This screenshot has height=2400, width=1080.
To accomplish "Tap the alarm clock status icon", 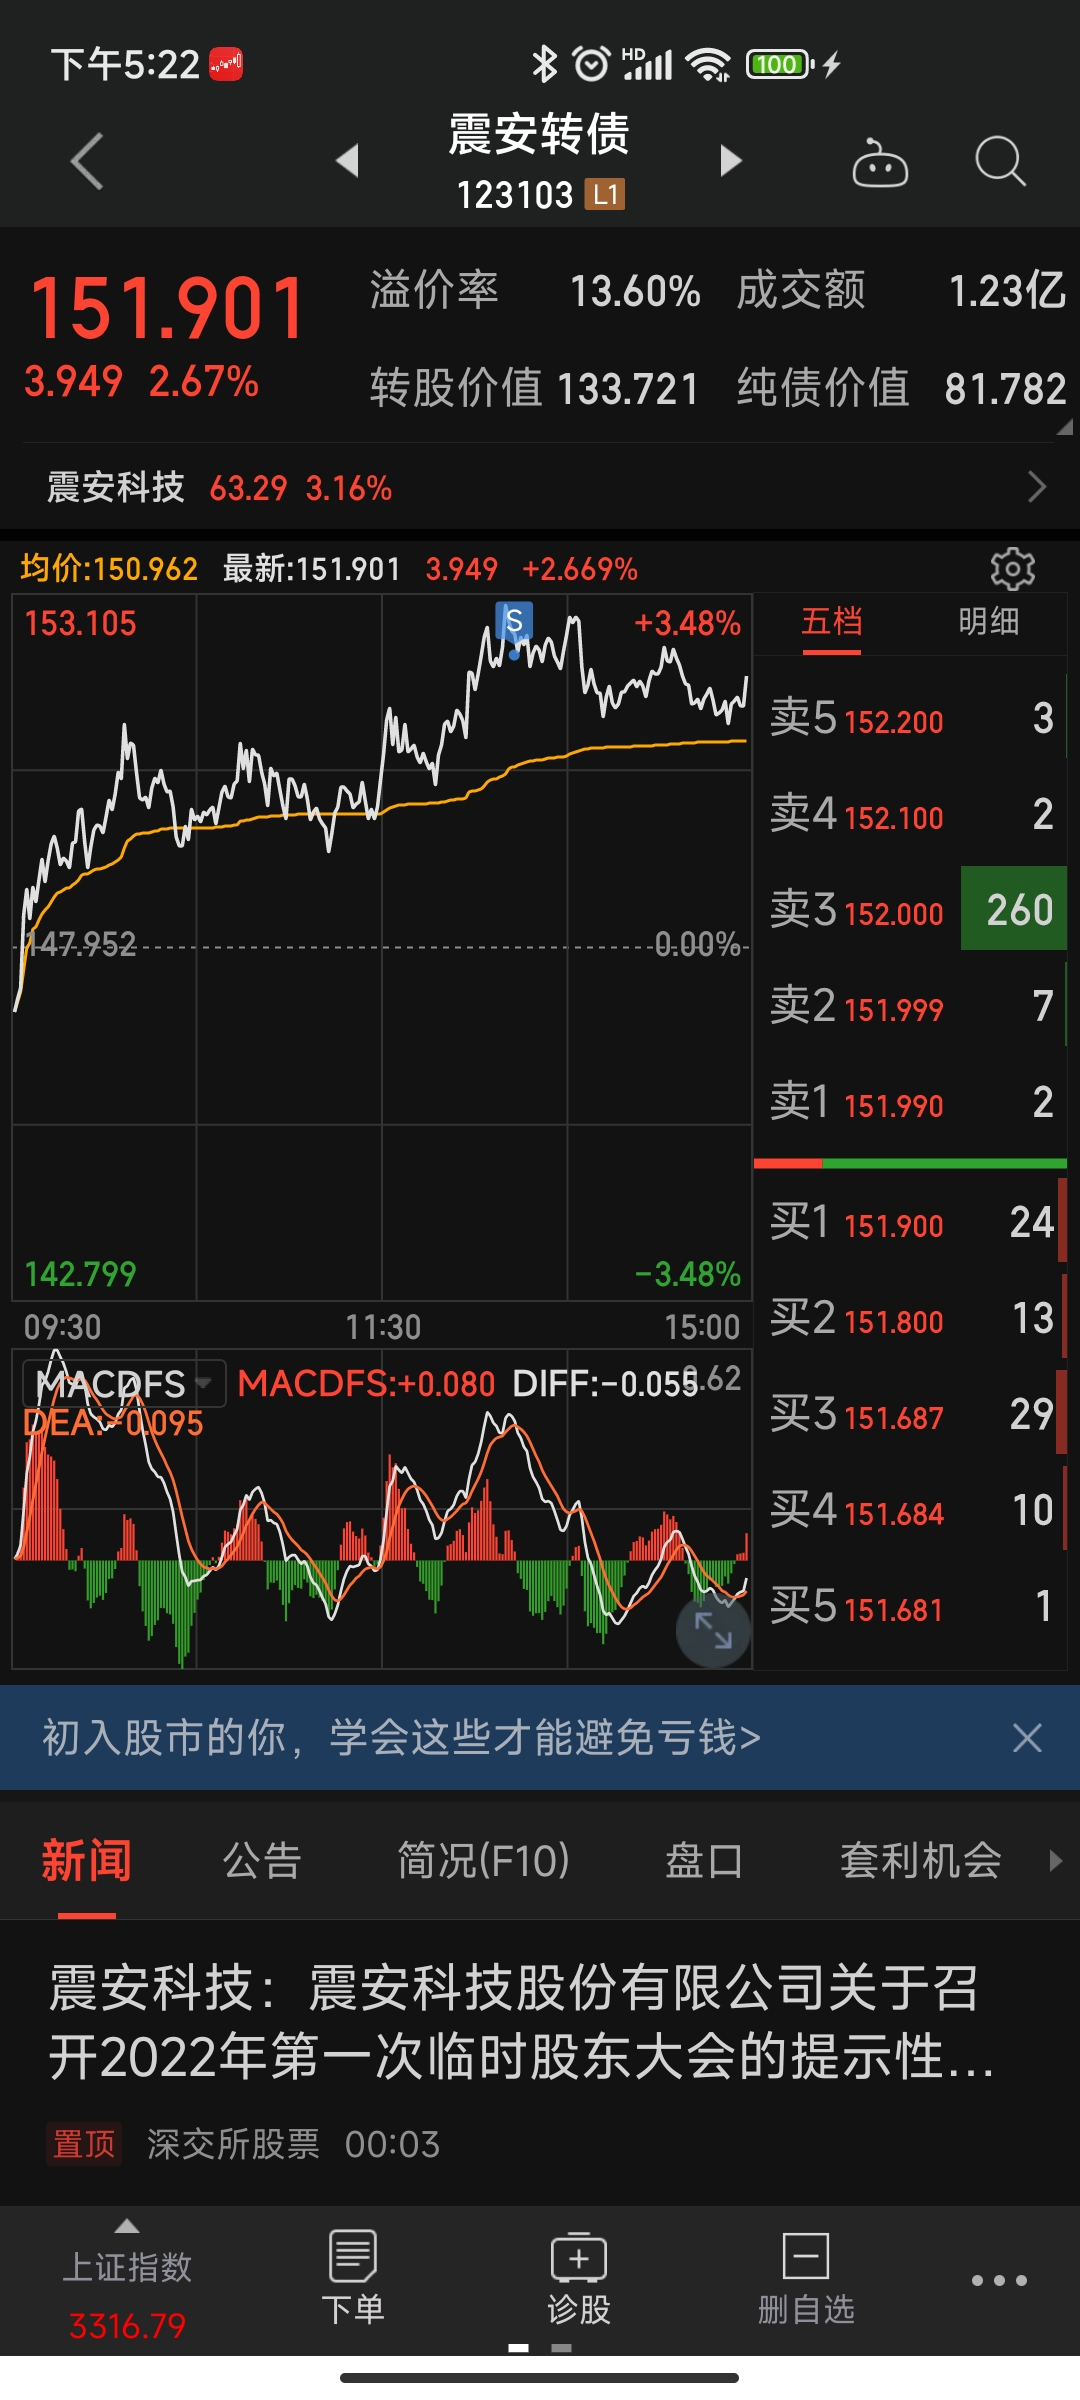I will [591, 64].
